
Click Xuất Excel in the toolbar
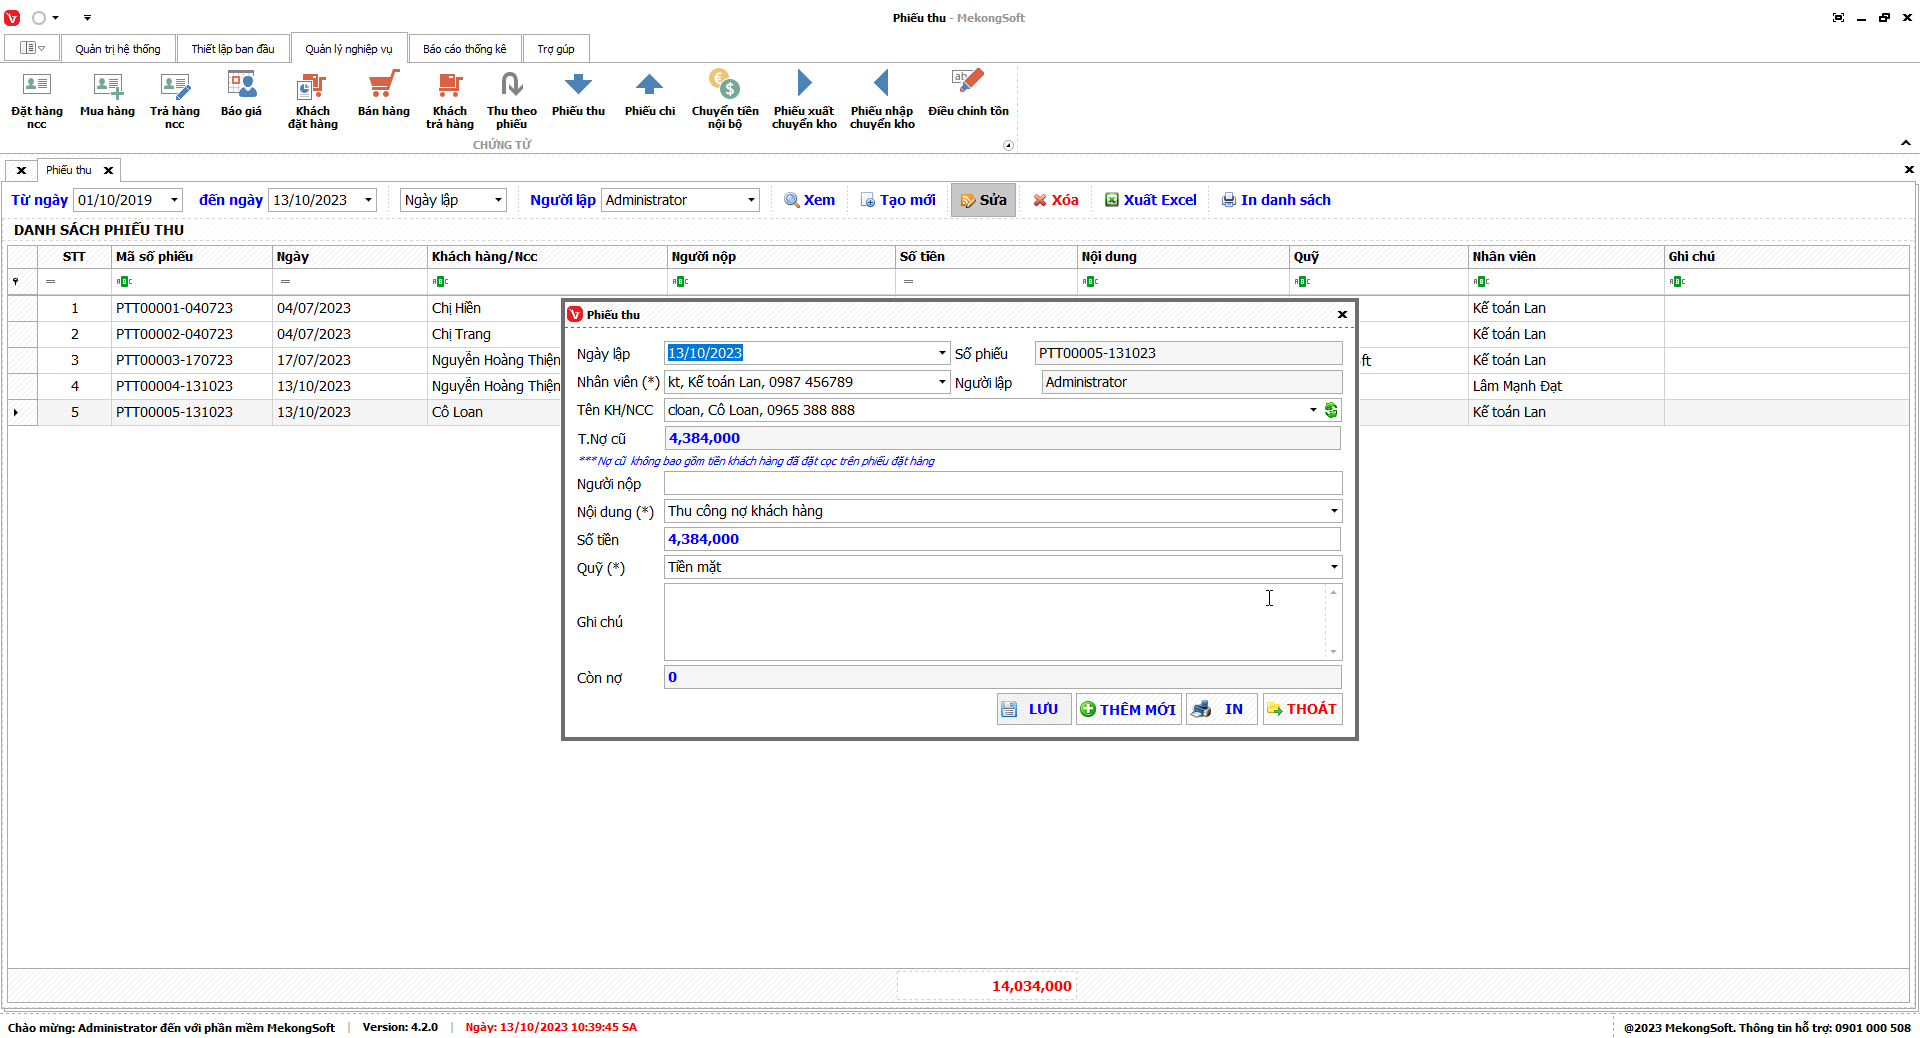click(1150, 200)
